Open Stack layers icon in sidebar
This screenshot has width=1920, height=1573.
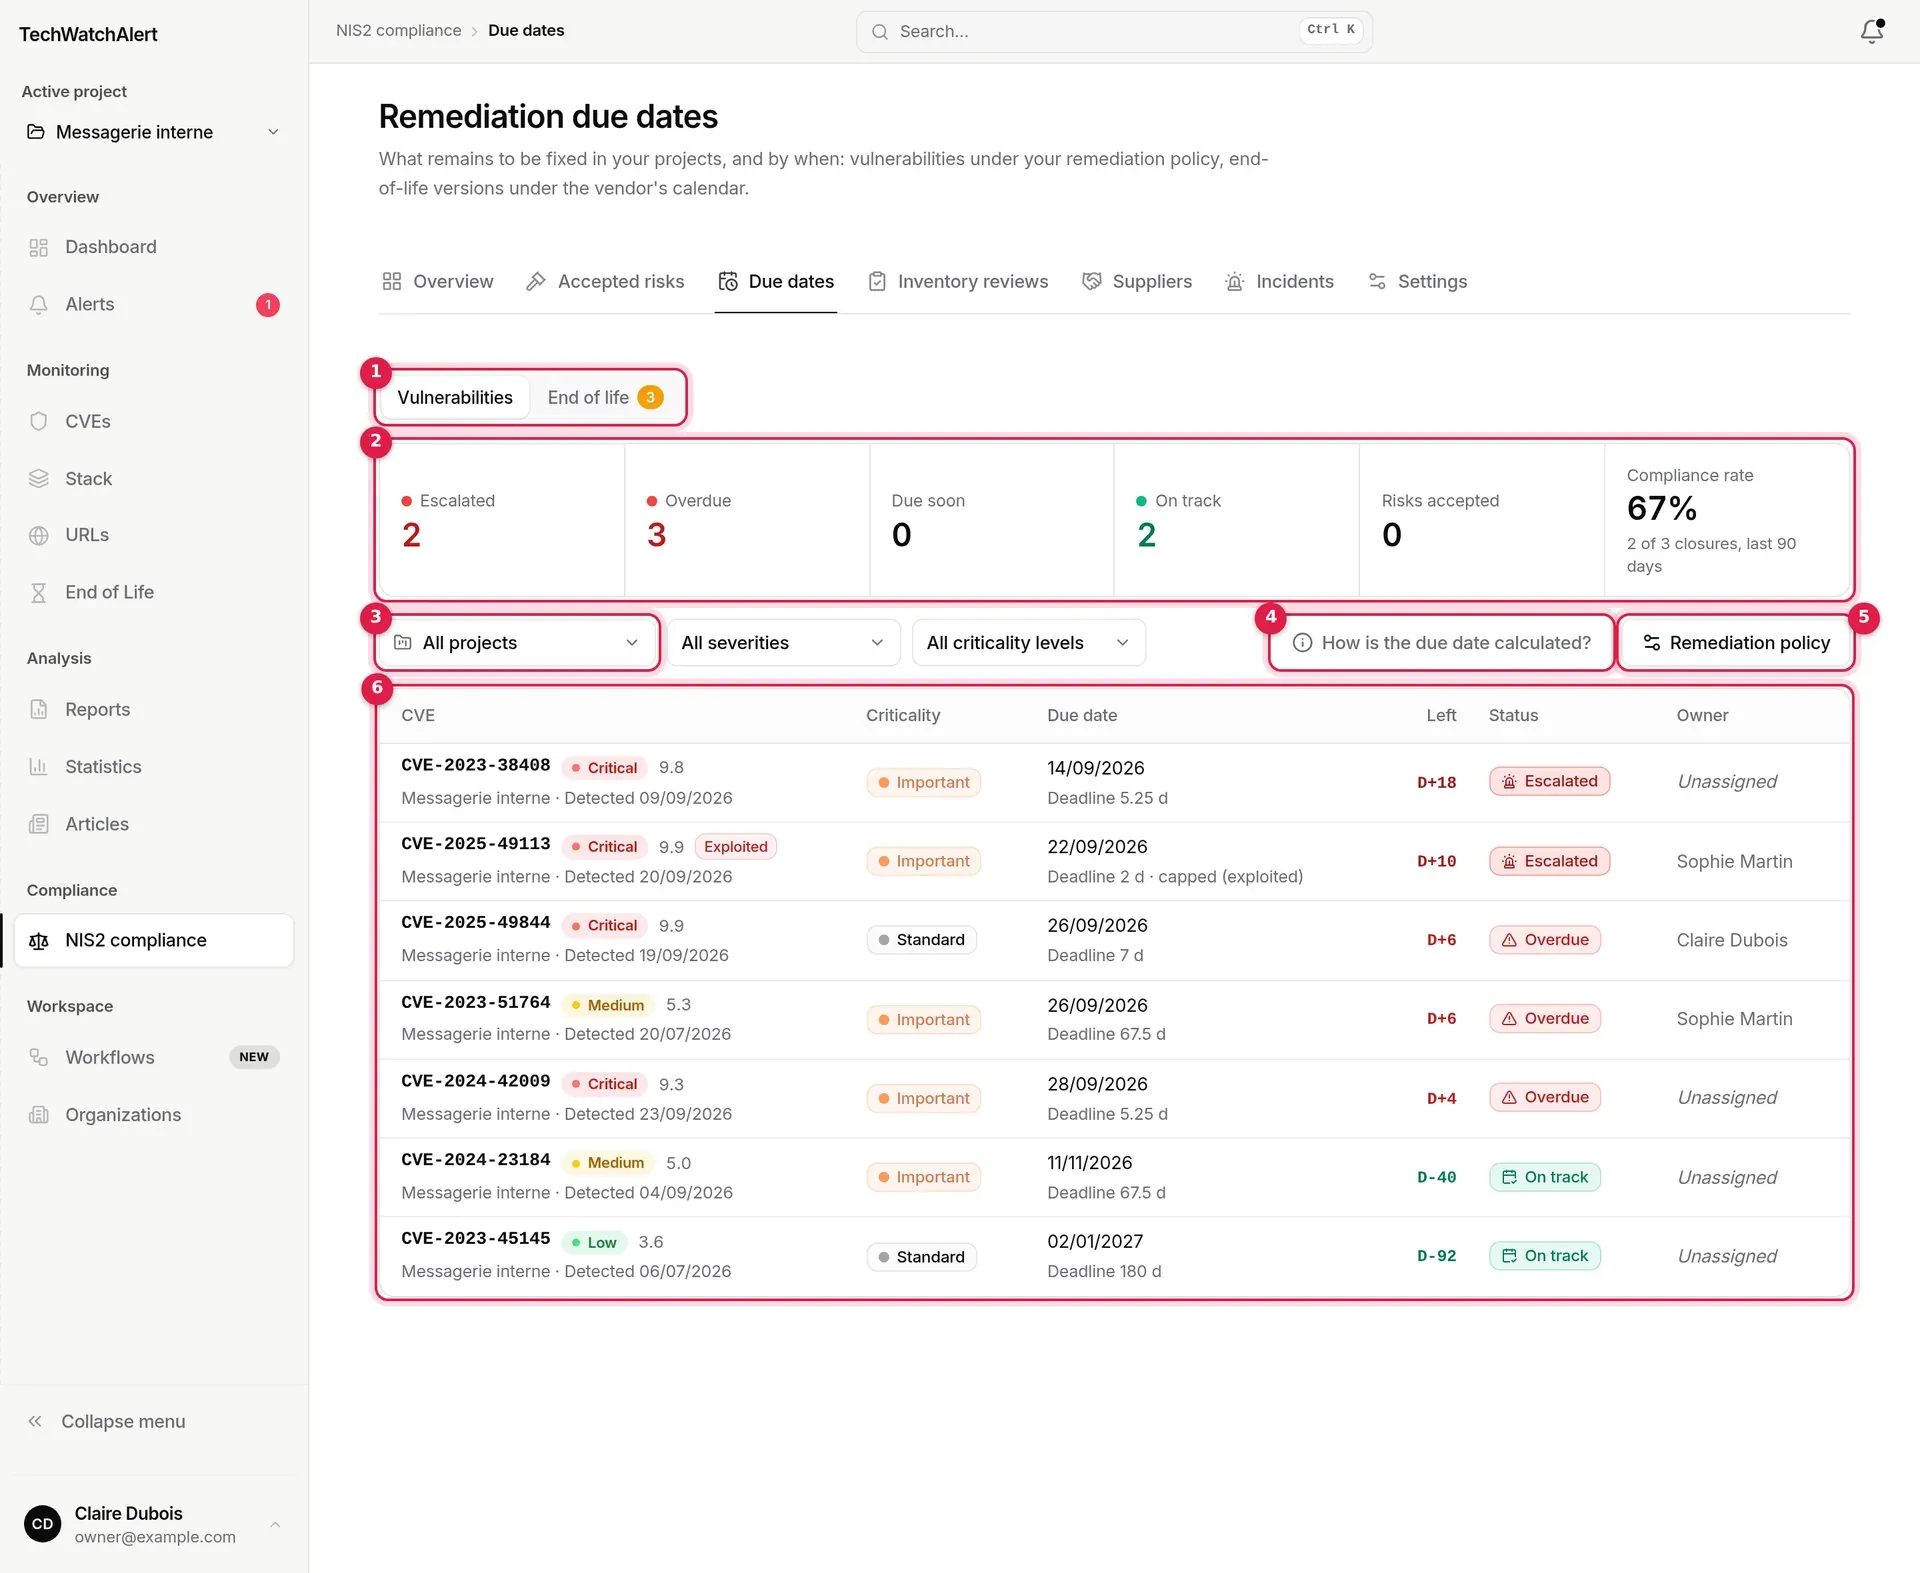(39, 478)
